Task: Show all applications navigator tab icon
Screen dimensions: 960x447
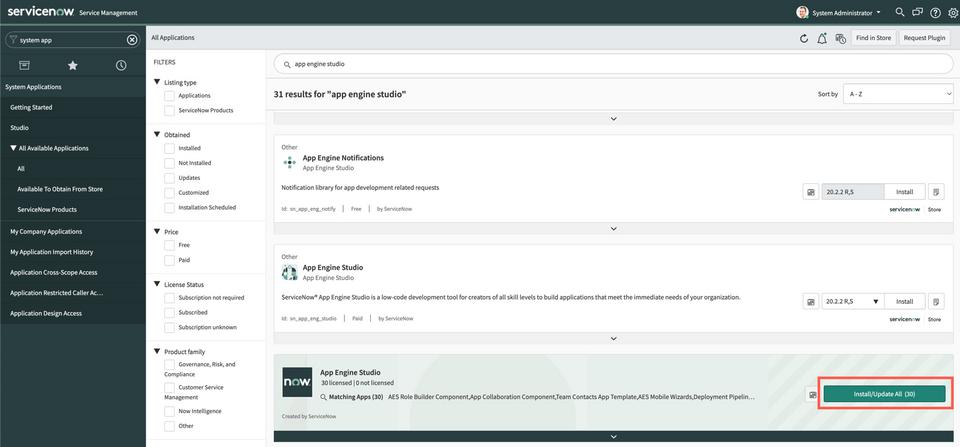Action: click(x=24, y=65)
